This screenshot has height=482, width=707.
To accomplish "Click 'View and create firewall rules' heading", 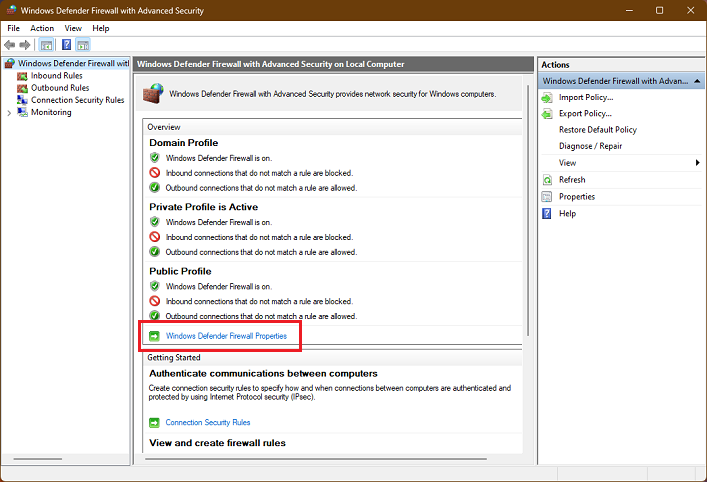I will (217, 443).
